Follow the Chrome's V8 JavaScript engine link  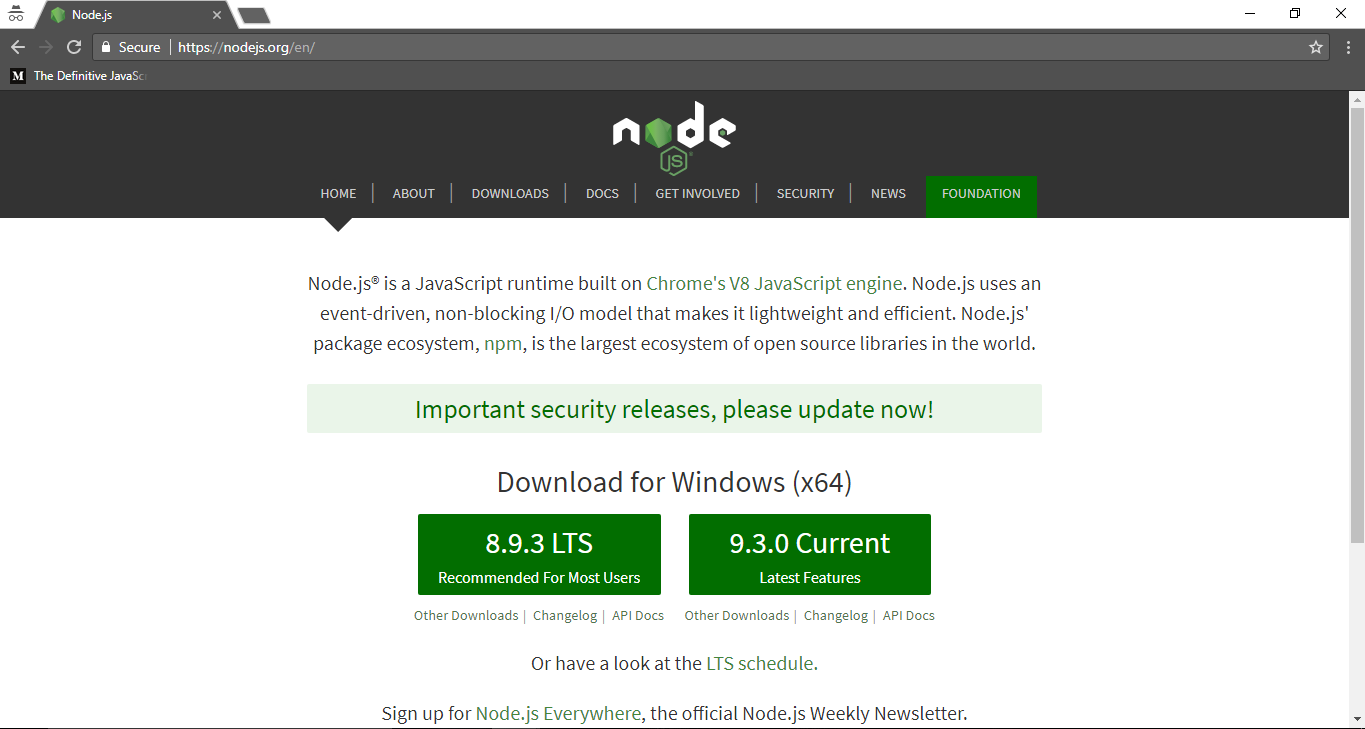pyautogui.click(x=774, y=284)
